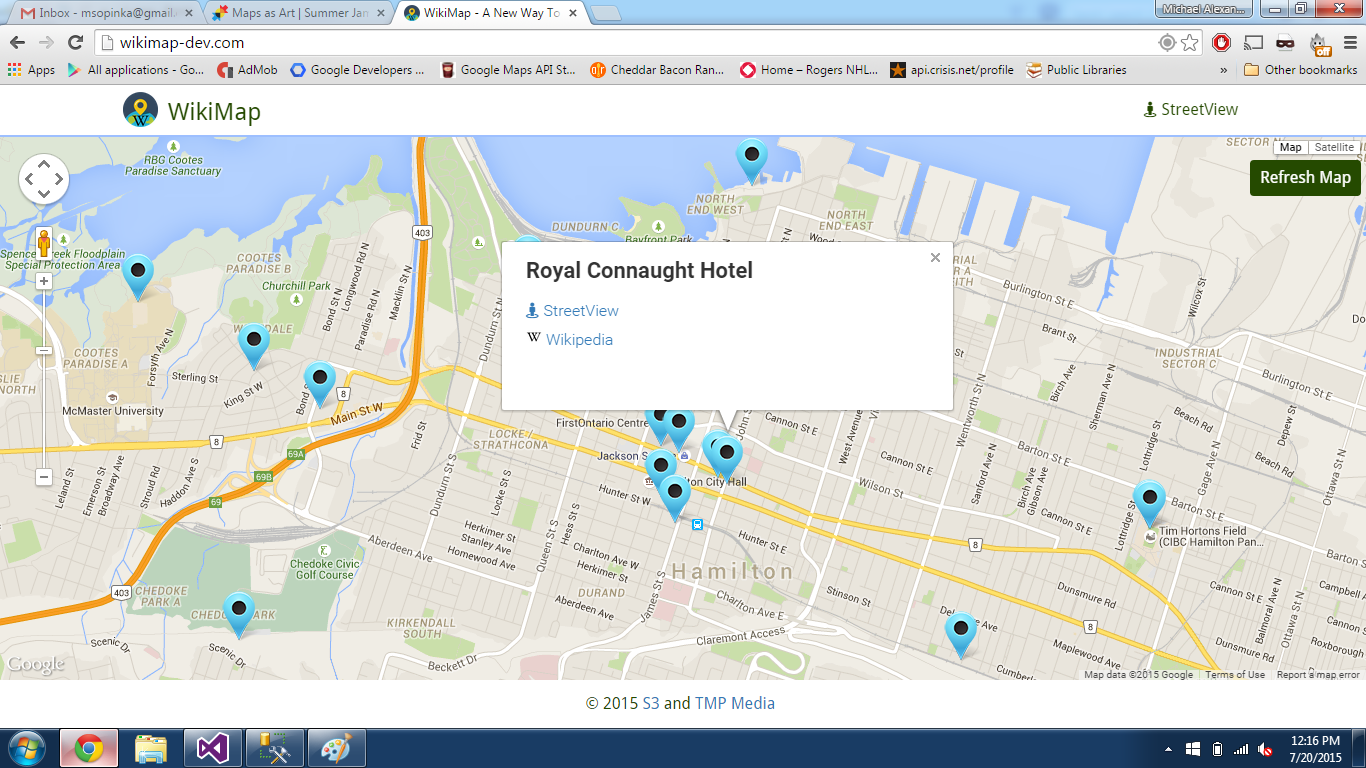Click the Refresh Map button
Screen dimensions: 1366x768
1305,178
